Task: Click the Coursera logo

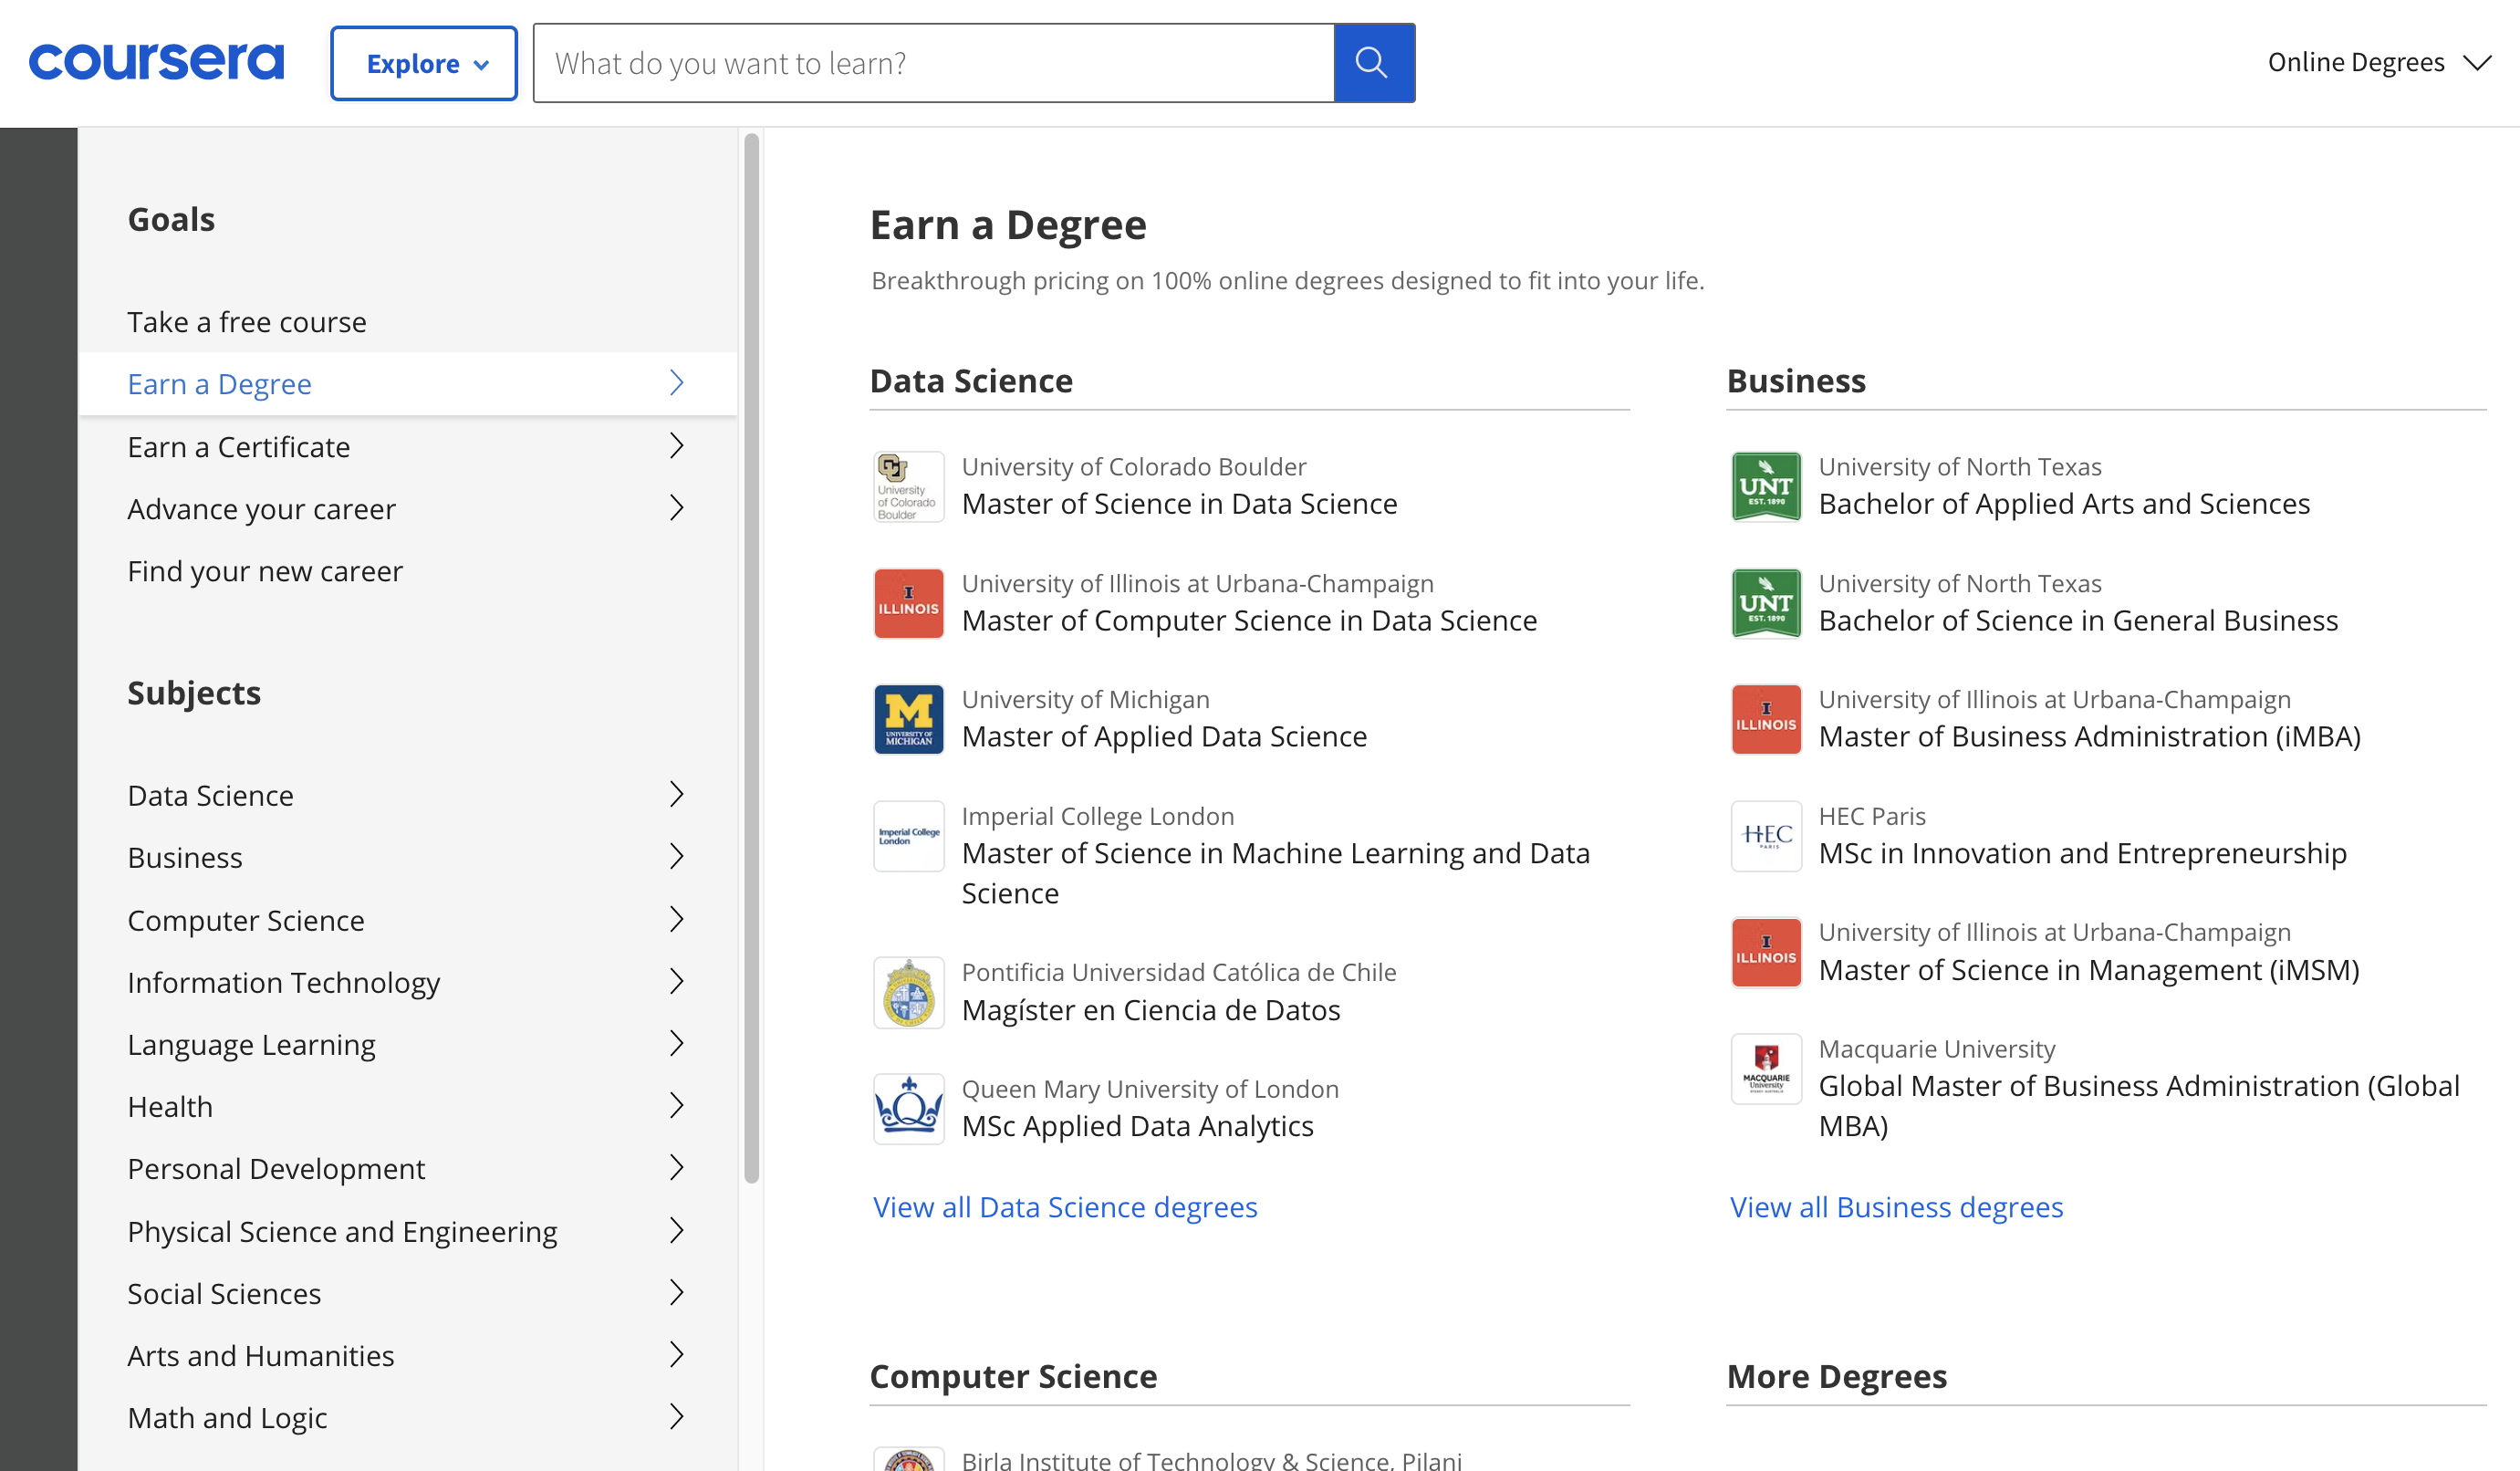Action: [x=156, y=62]
